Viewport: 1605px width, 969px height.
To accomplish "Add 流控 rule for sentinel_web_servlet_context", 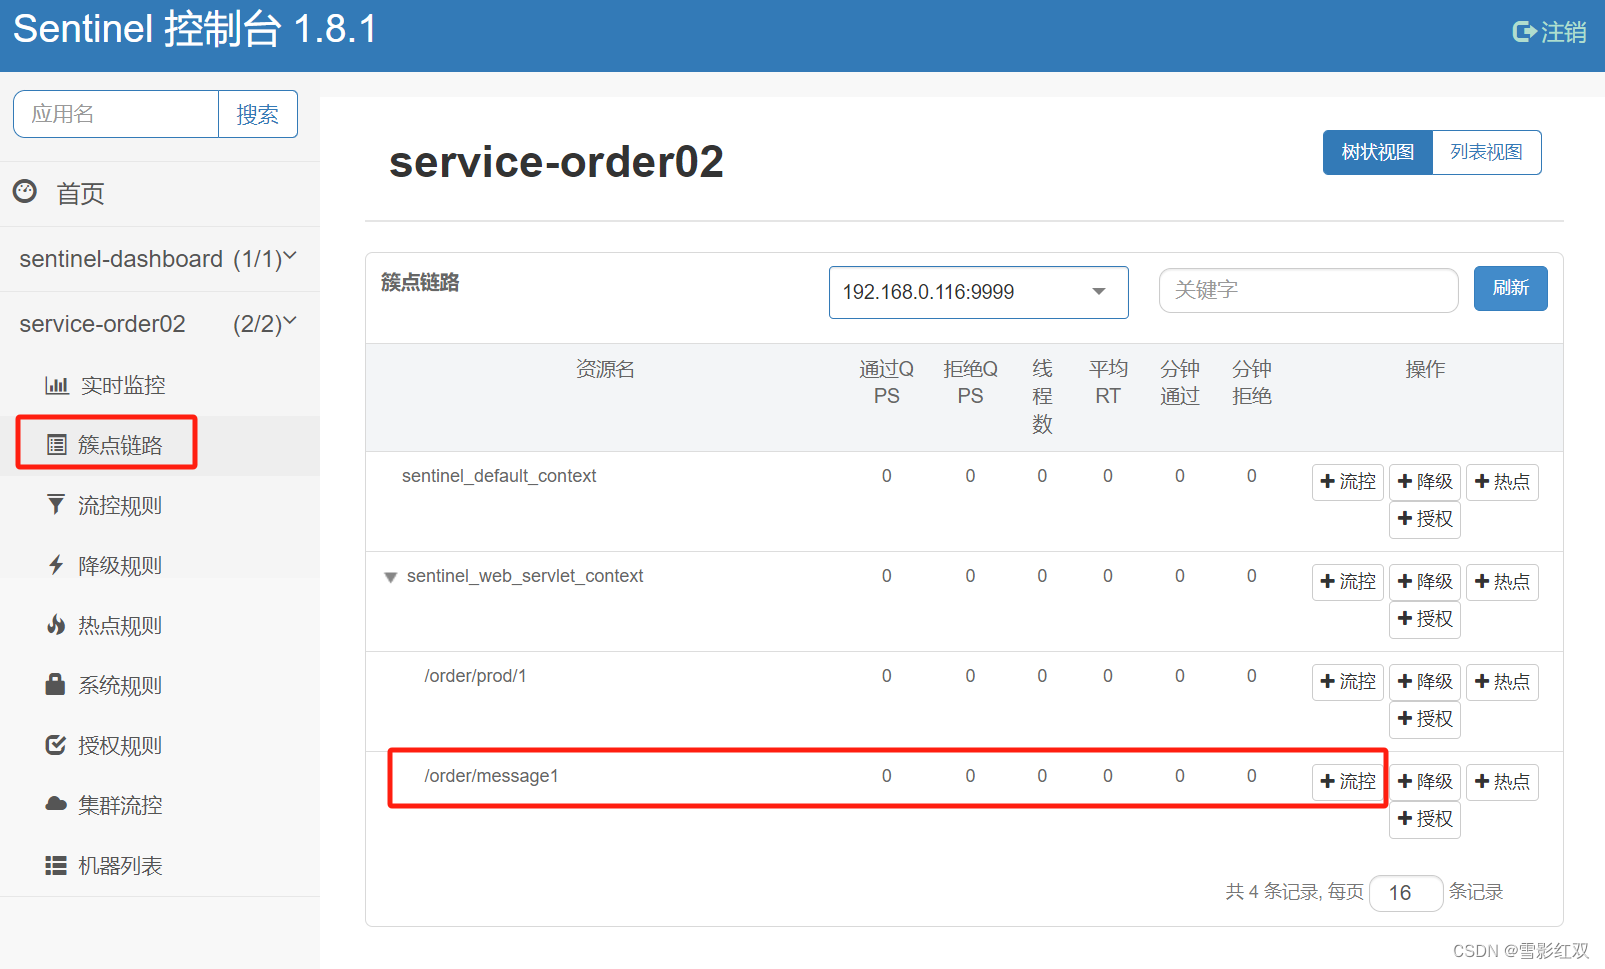I will 1347,582.
